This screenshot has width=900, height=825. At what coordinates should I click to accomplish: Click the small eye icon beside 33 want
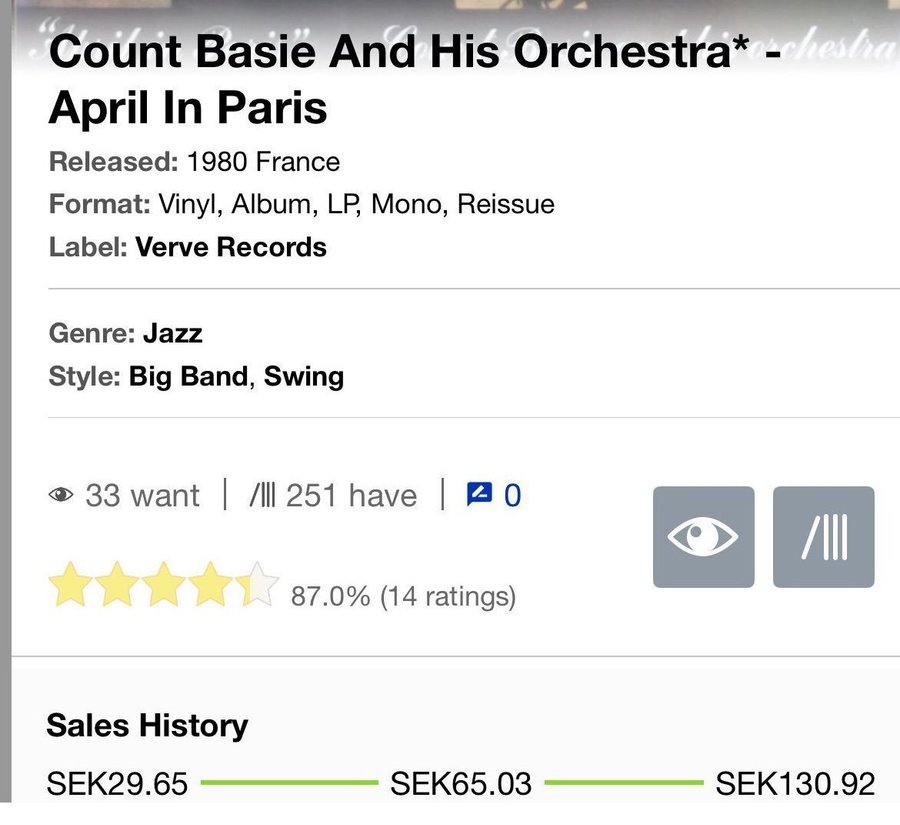click(61, 495)
